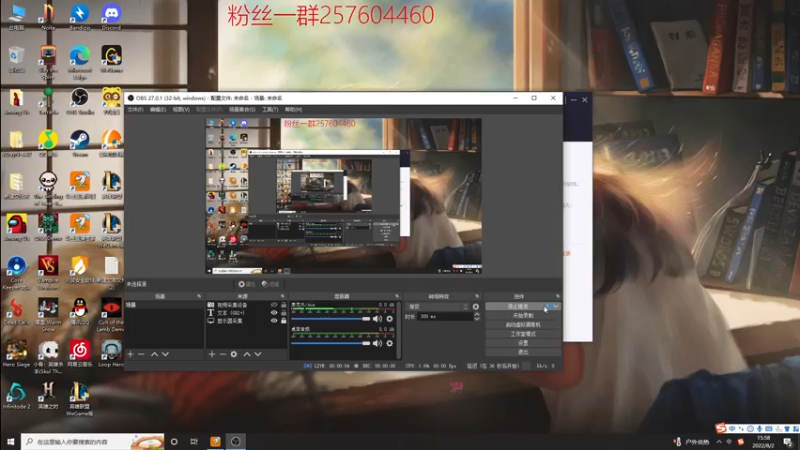Open the View menu in OBS
This screenshot has height=450, width=800.
[181, 110]
